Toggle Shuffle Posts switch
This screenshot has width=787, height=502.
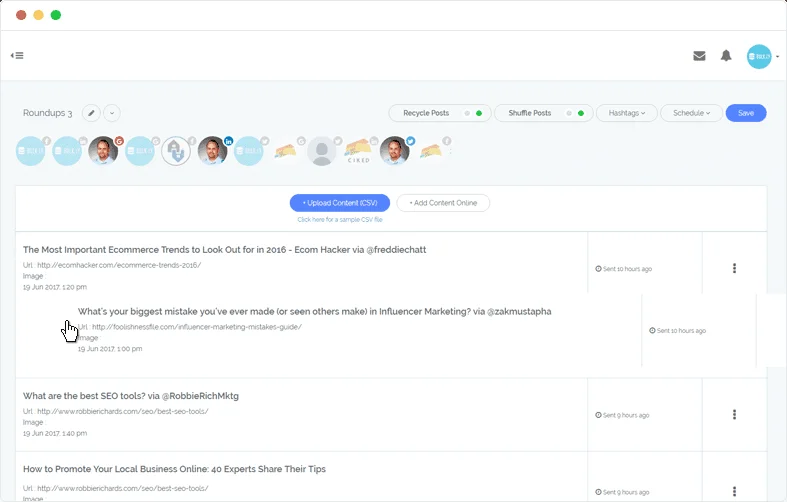[x=572, y=113]
